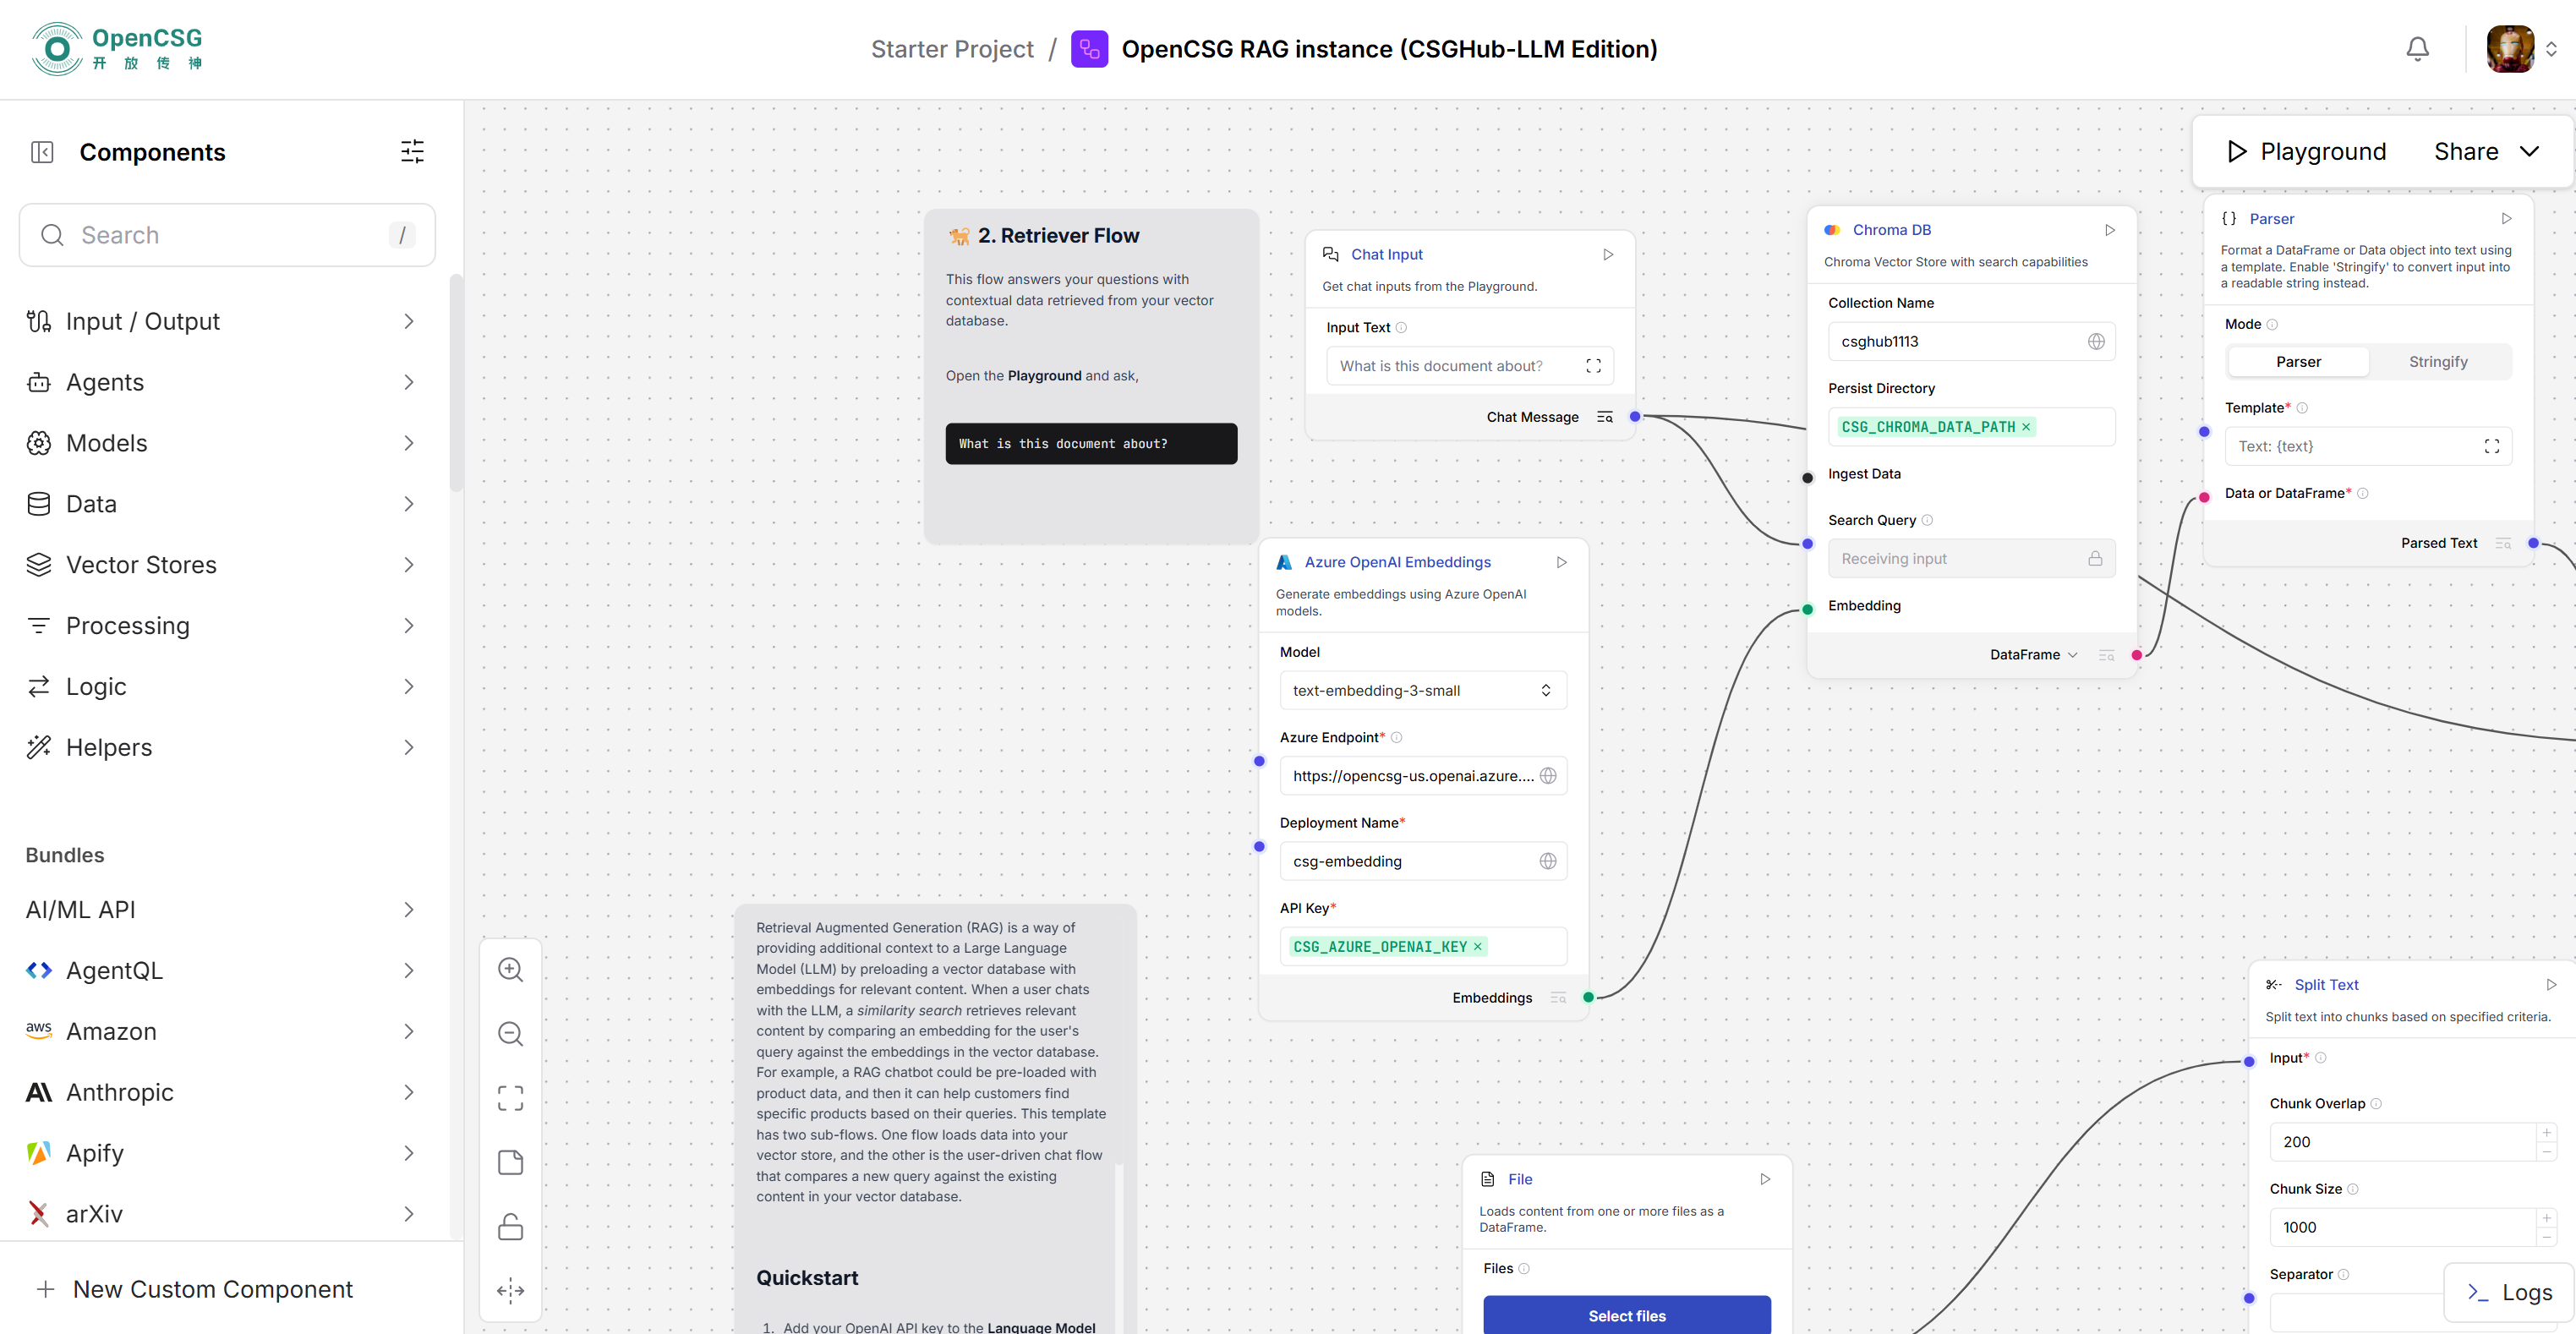Viewport: 2576px width, 1334px height.
Task: Click the notifications bell icon
Action: 2417,49
